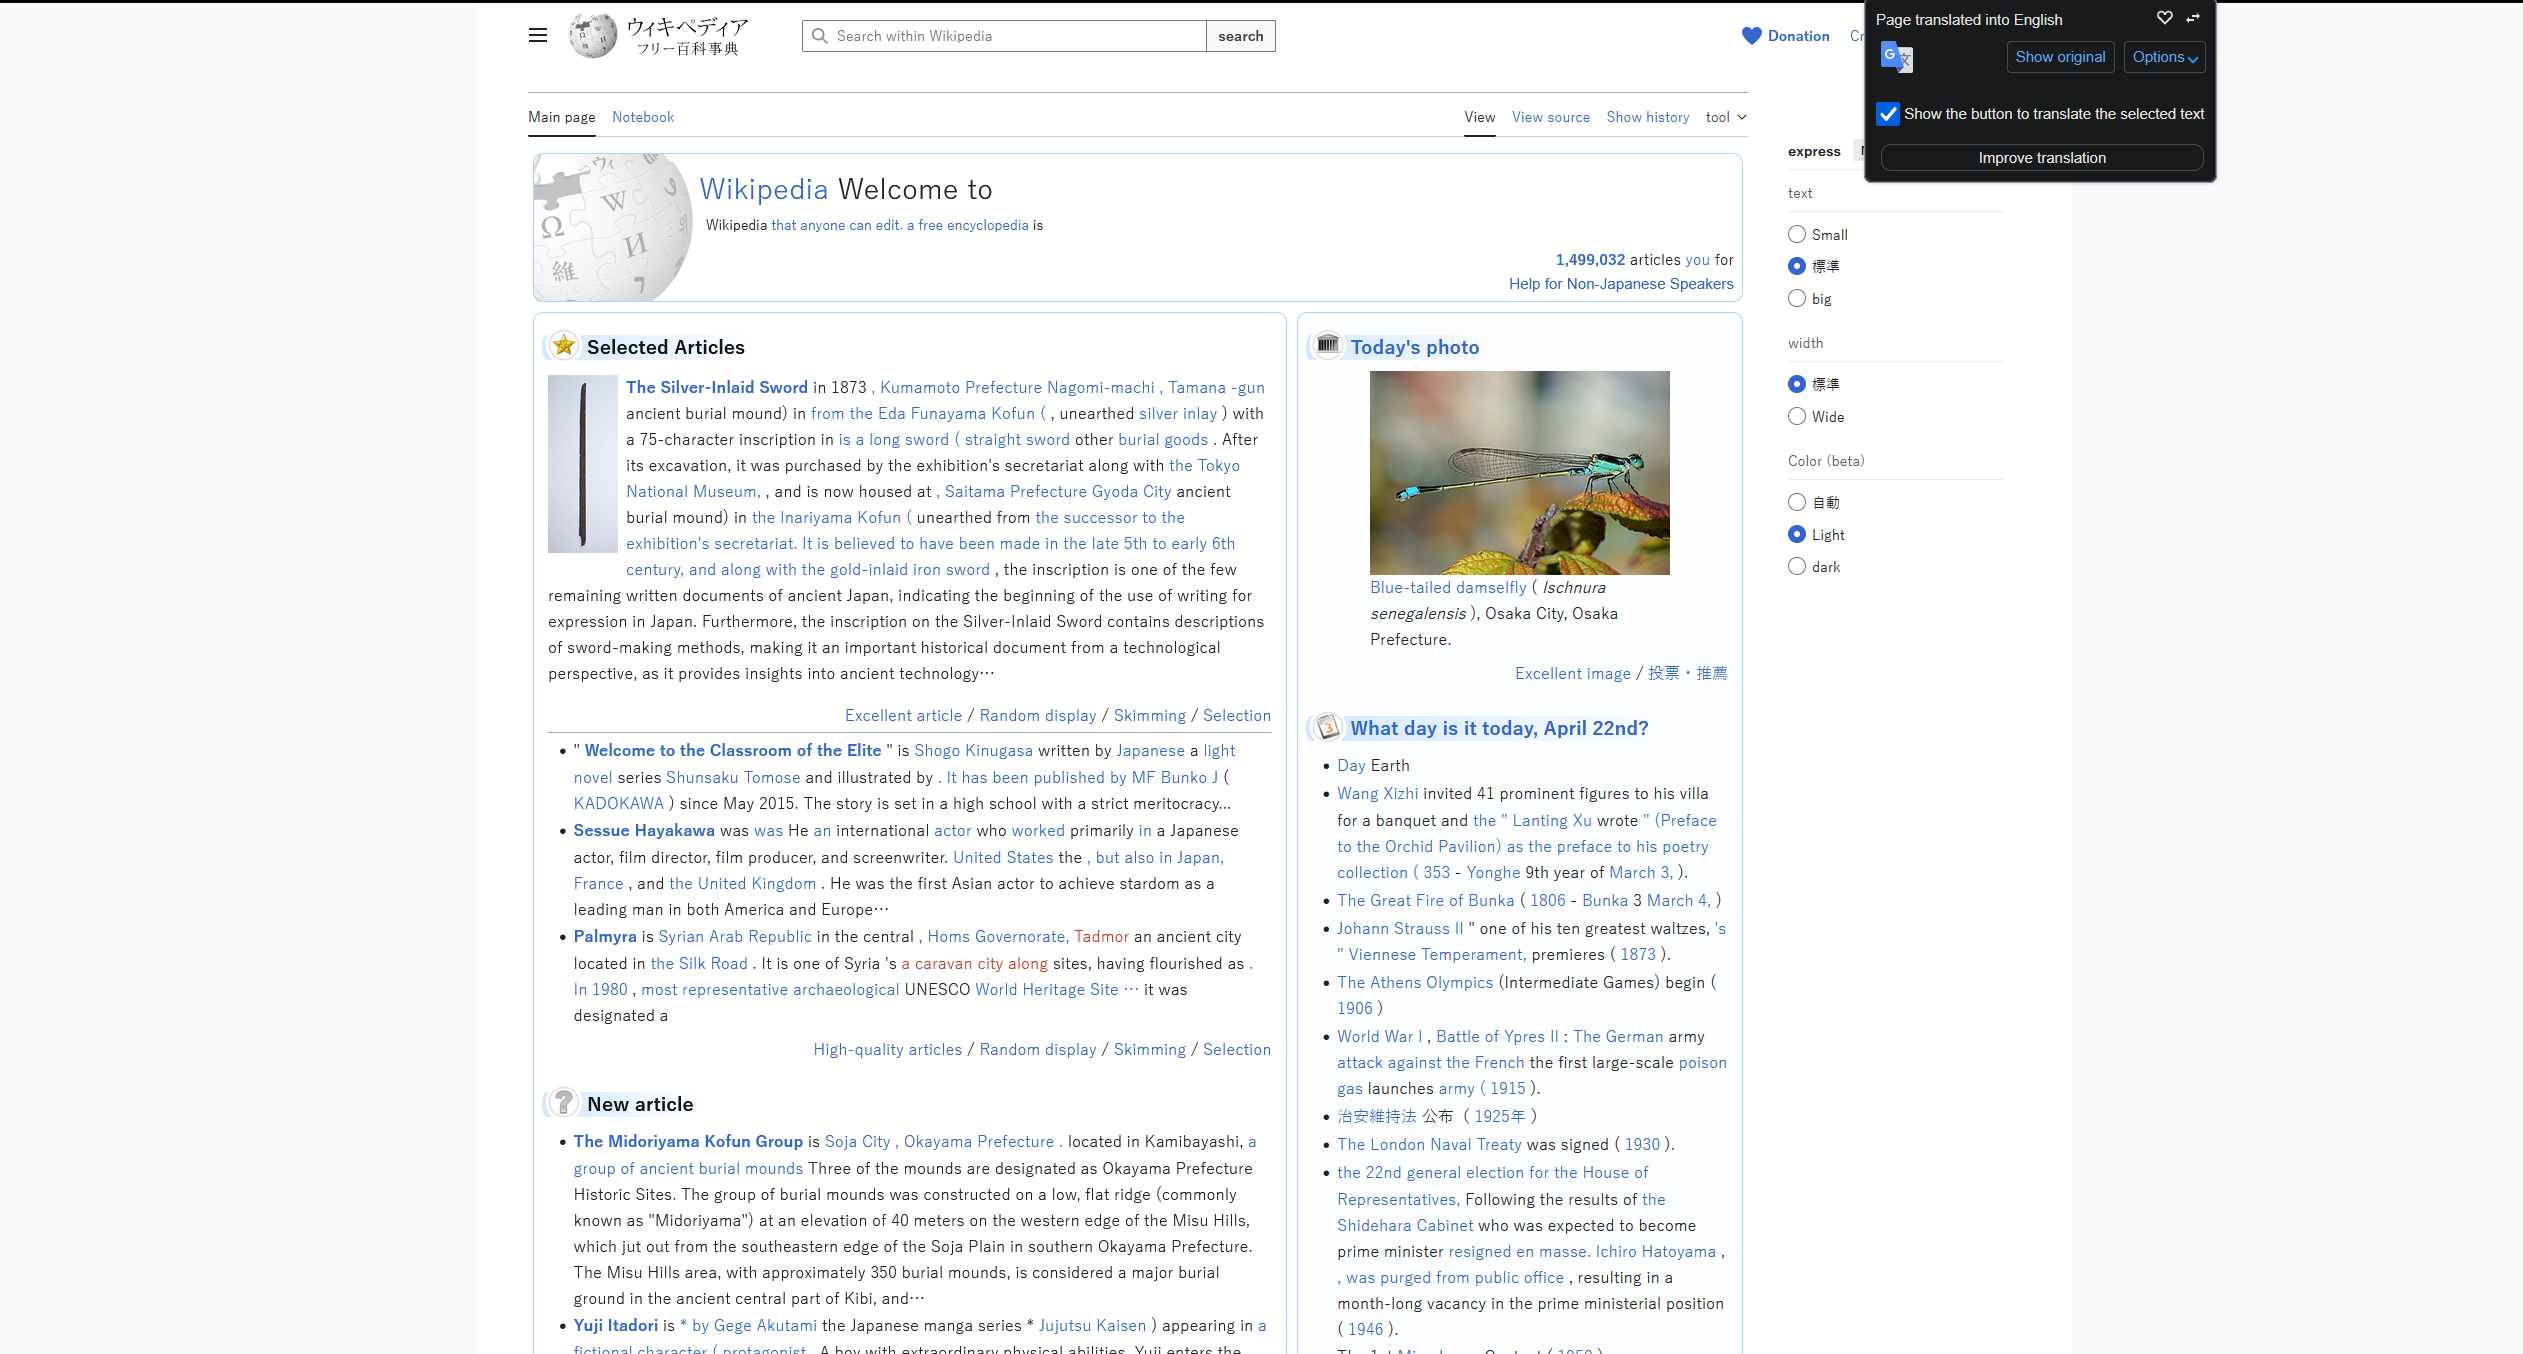Click the Donation link

coord(1799,36)
